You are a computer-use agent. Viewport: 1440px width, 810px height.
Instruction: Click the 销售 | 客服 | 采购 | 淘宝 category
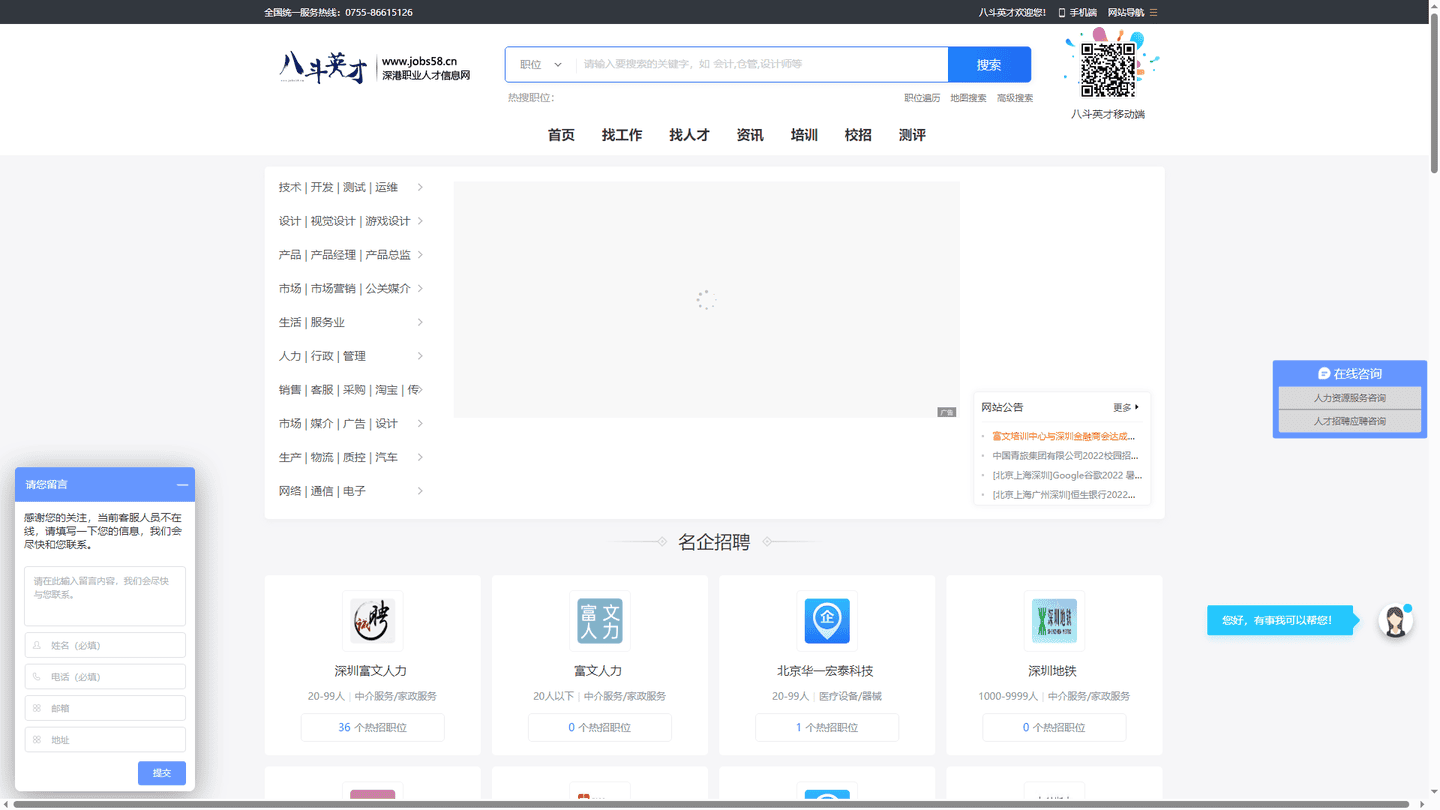[x=351, y=390]
